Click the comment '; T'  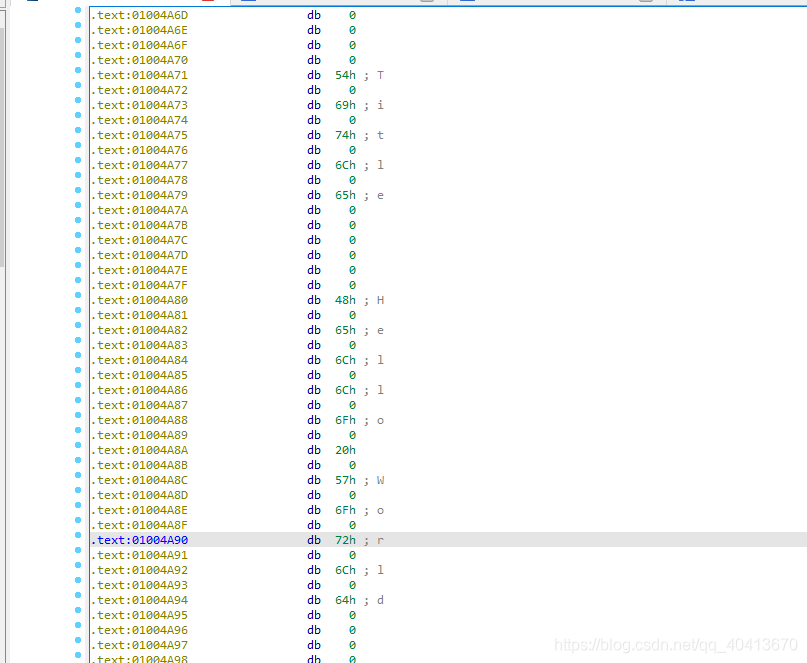pos(374,75)
